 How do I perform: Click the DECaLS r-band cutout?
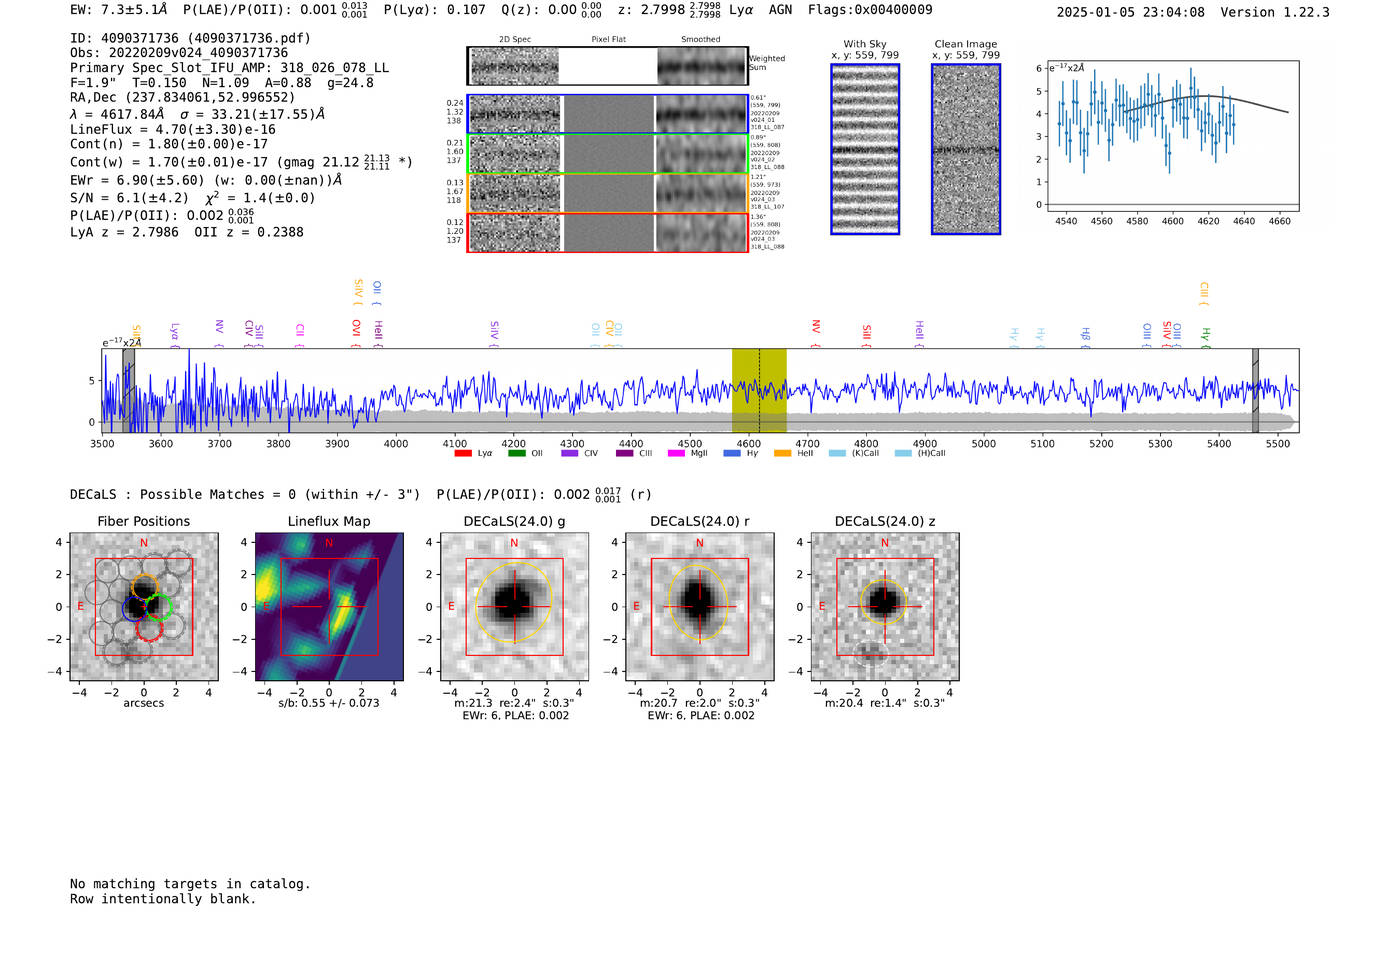[699, 607]
